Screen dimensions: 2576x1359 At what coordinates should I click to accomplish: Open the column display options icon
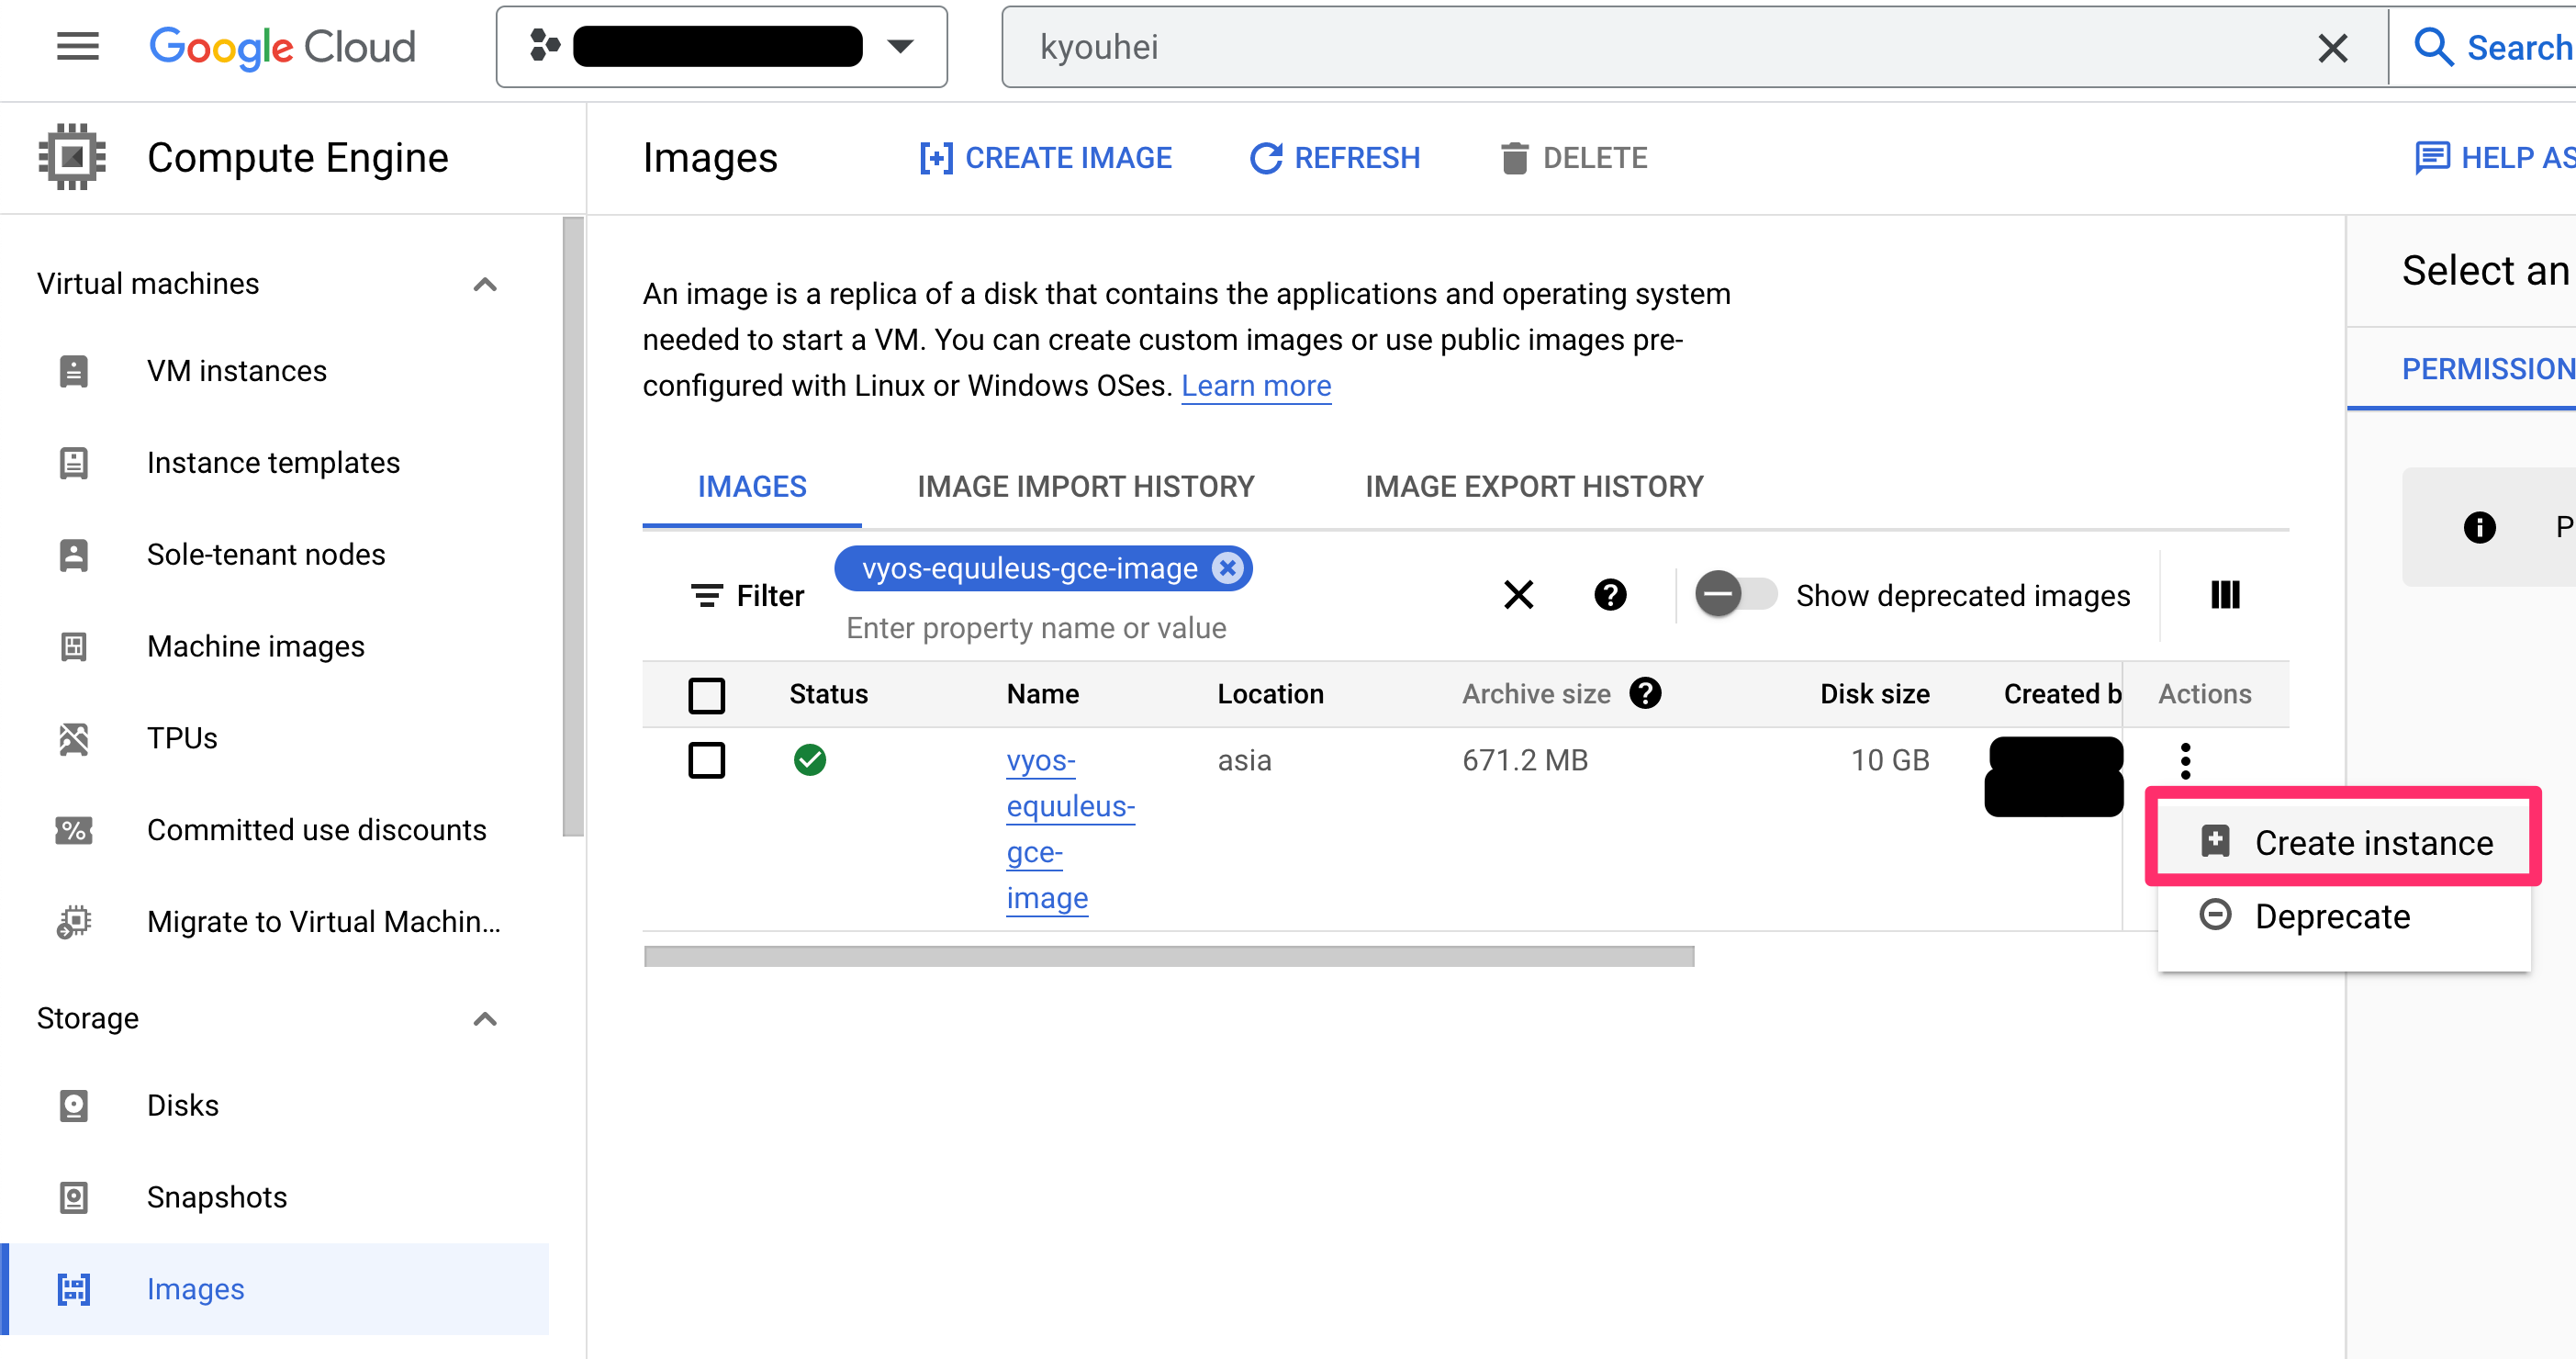click(x=2227, y=595)
